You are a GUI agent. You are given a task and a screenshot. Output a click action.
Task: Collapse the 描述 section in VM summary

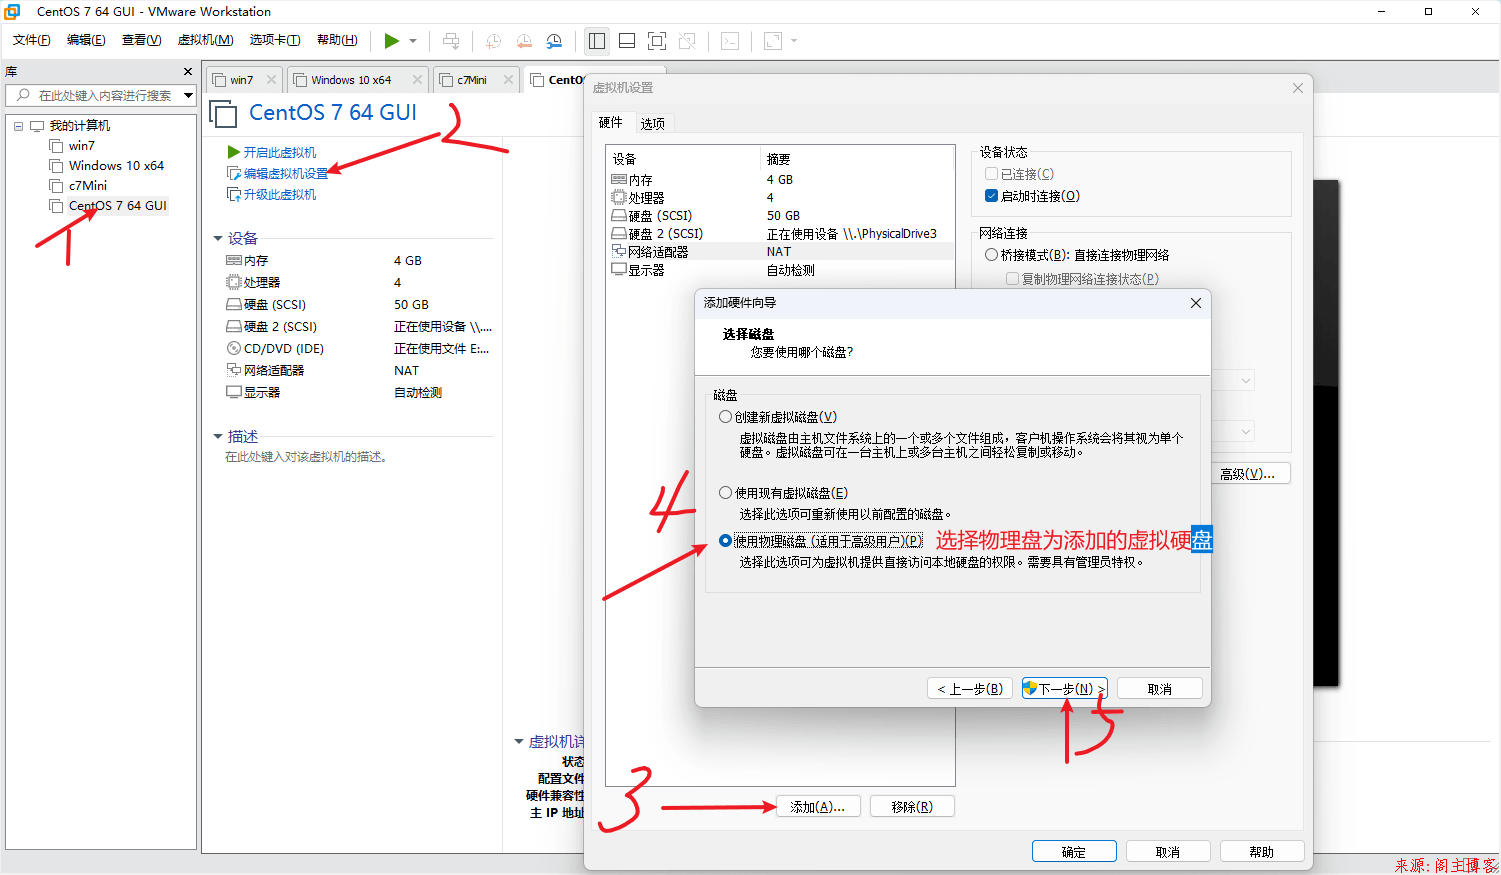pyautogui.click(x=218, y=437)
